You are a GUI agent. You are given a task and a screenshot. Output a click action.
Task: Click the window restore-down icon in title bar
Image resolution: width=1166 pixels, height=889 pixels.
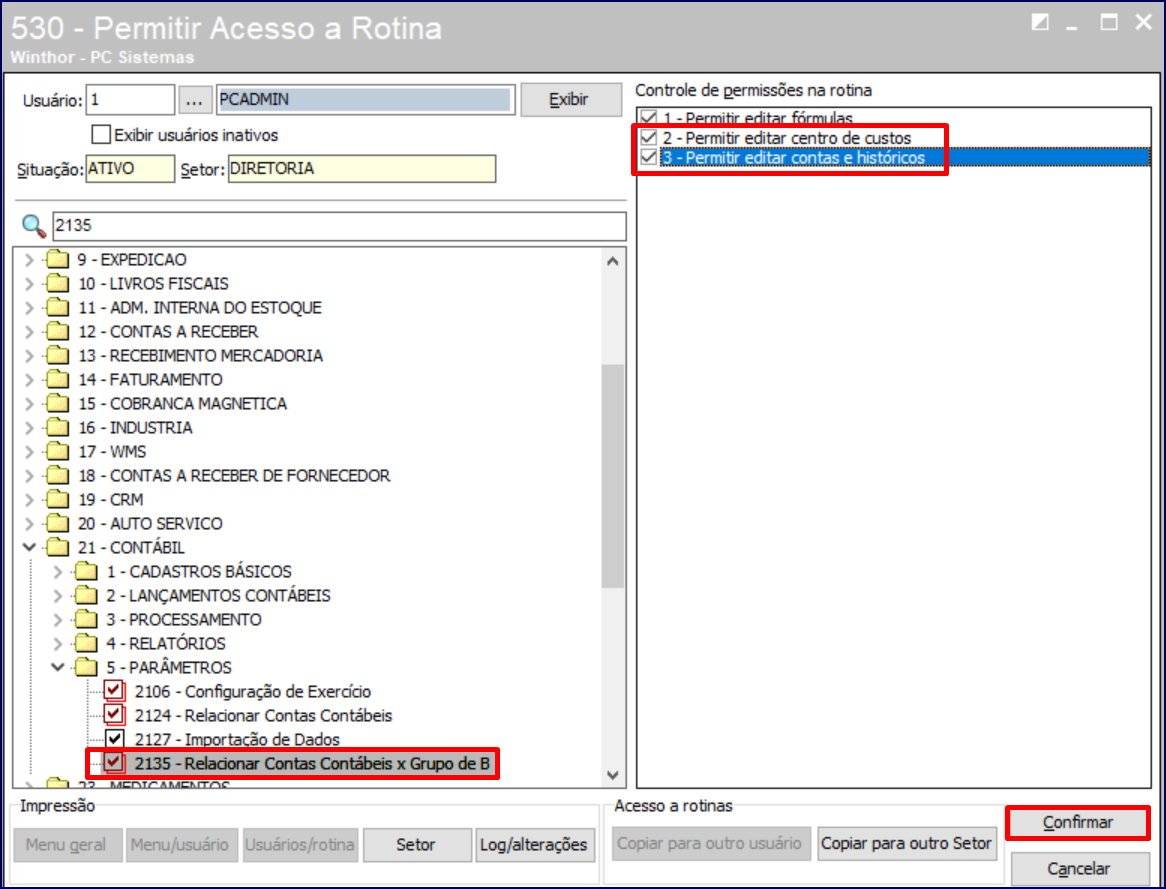(1040, 23)
